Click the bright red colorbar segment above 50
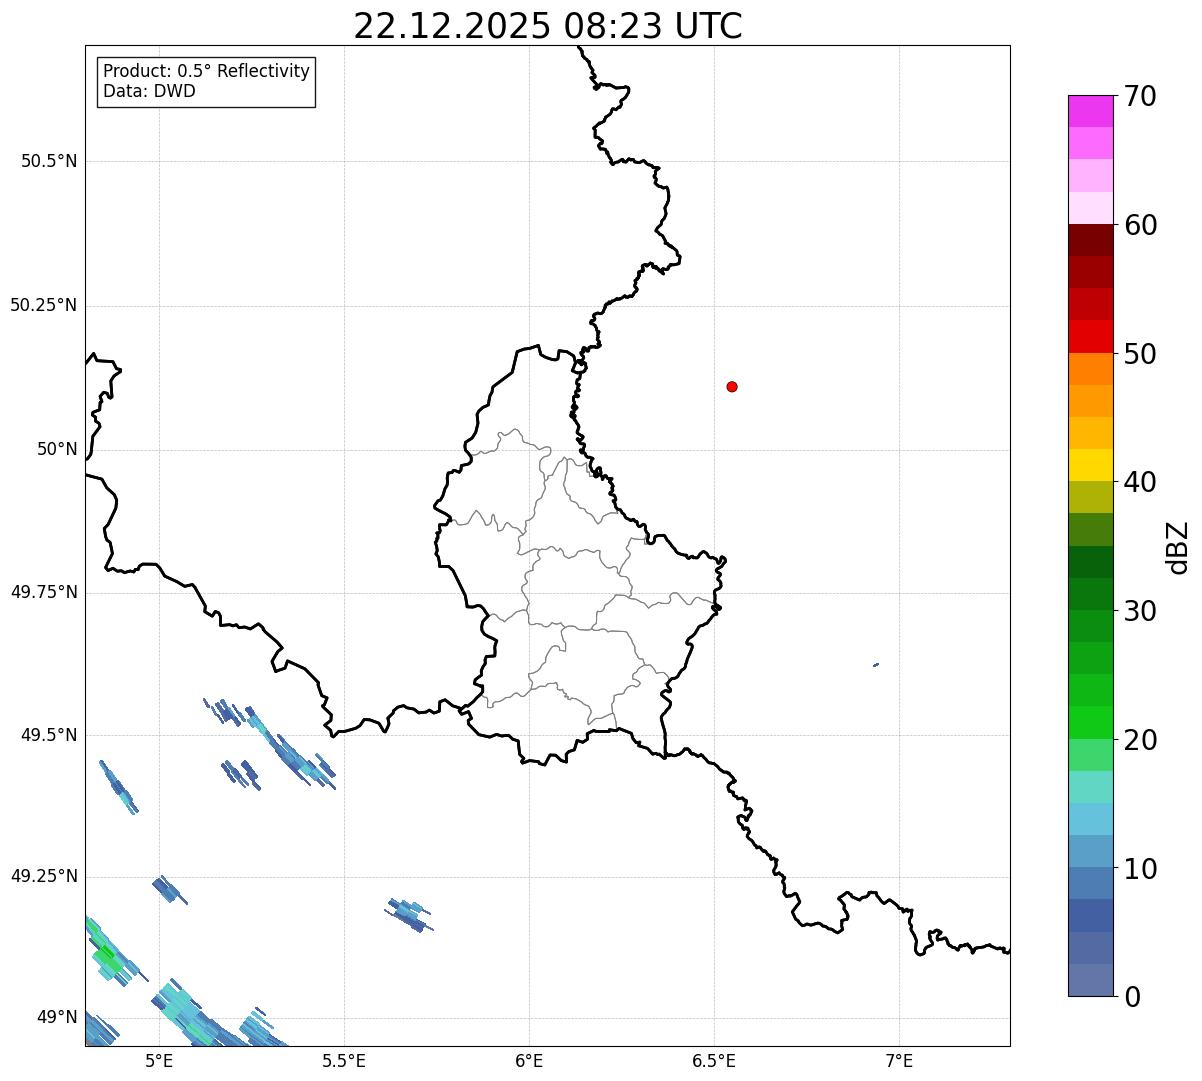 click(1090, 336)
